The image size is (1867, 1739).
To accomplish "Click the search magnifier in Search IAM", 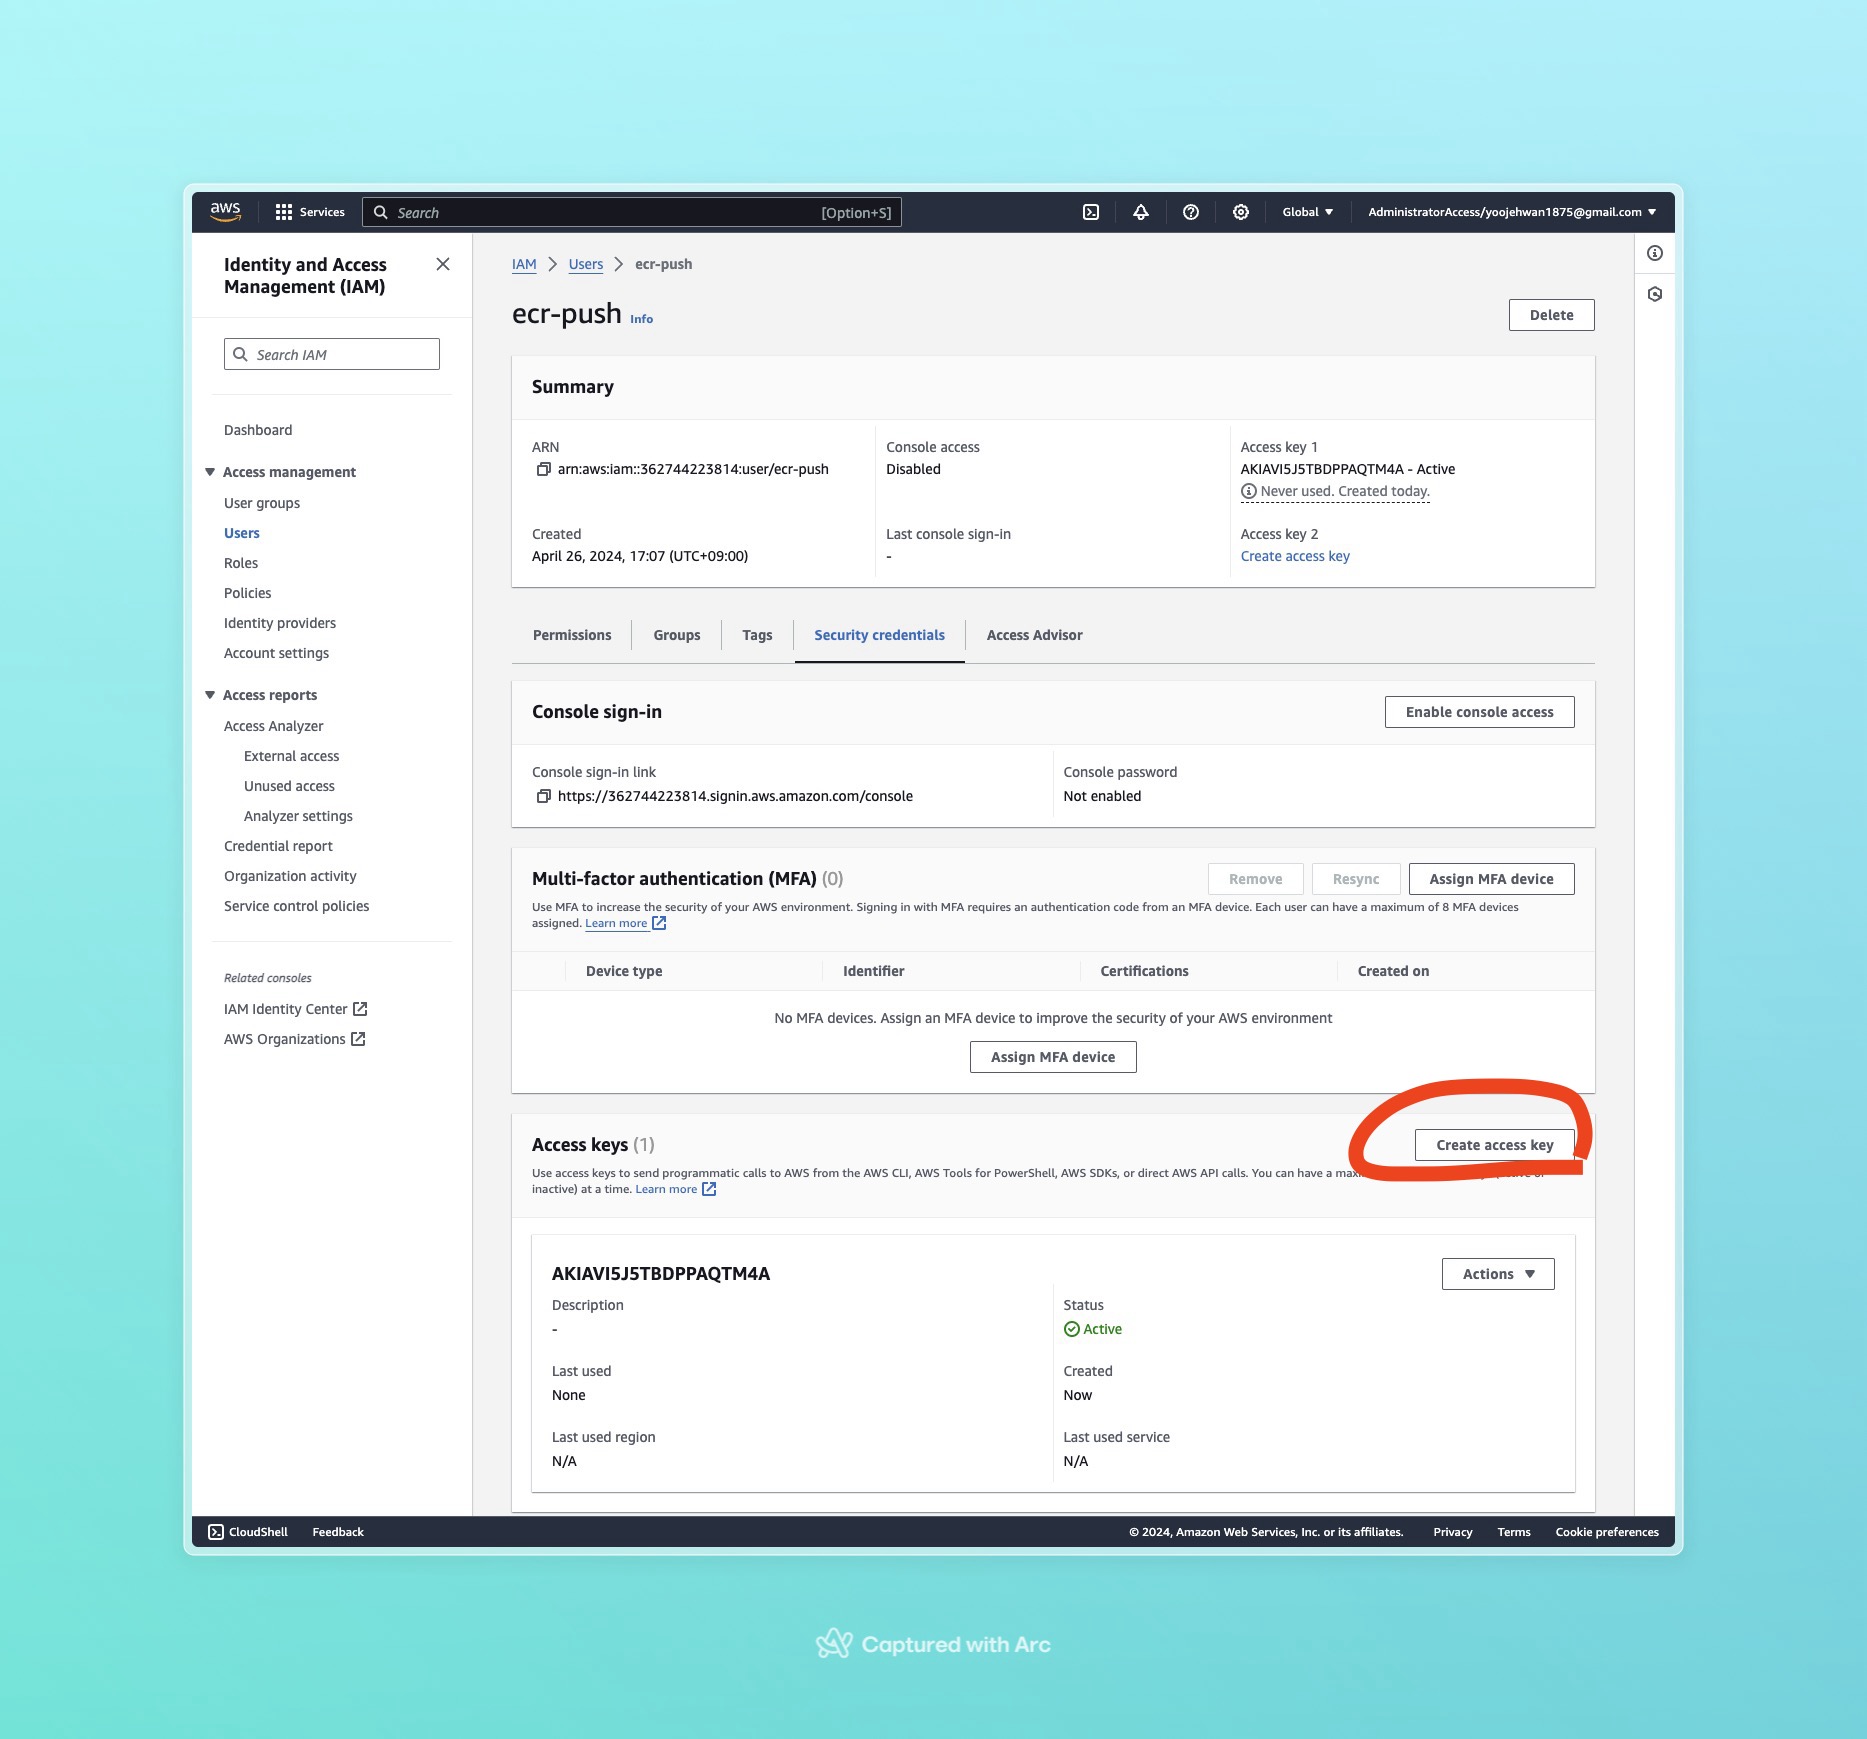I will (240, 354).
